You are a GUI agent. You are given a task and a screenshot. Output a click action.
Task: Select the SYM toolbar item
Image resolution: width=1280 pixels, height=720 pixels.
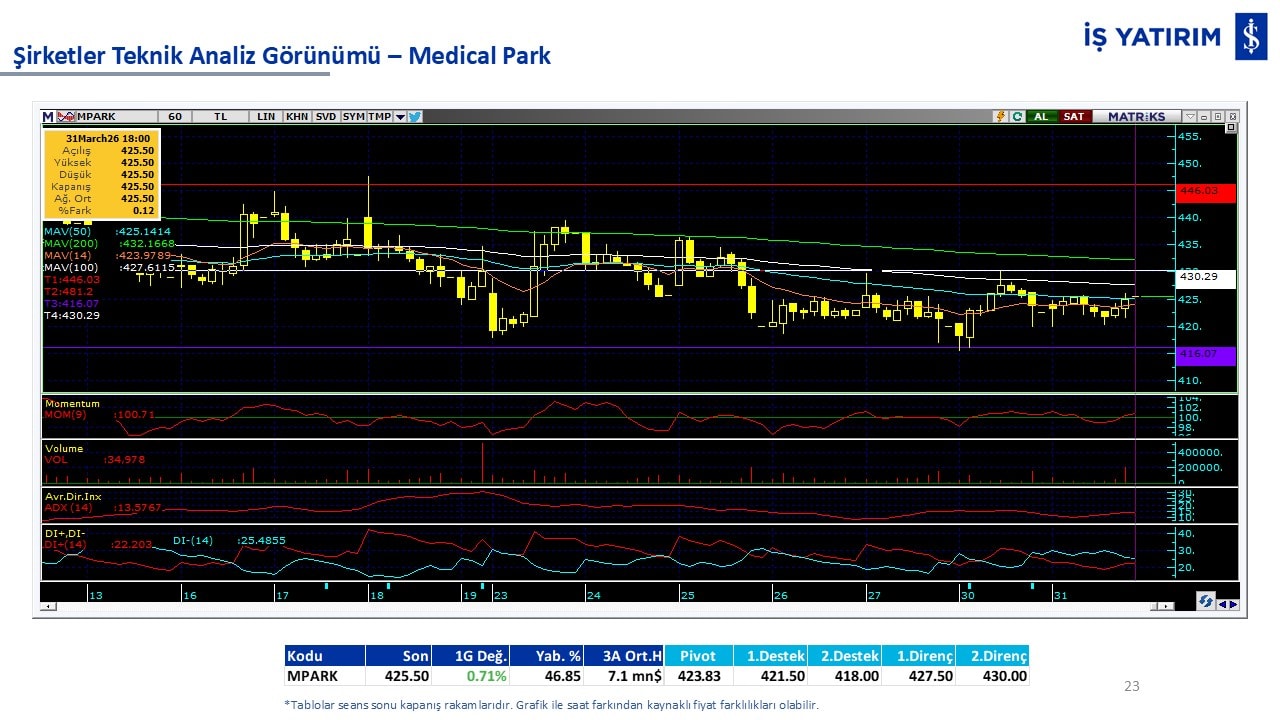tap(354, 117)
